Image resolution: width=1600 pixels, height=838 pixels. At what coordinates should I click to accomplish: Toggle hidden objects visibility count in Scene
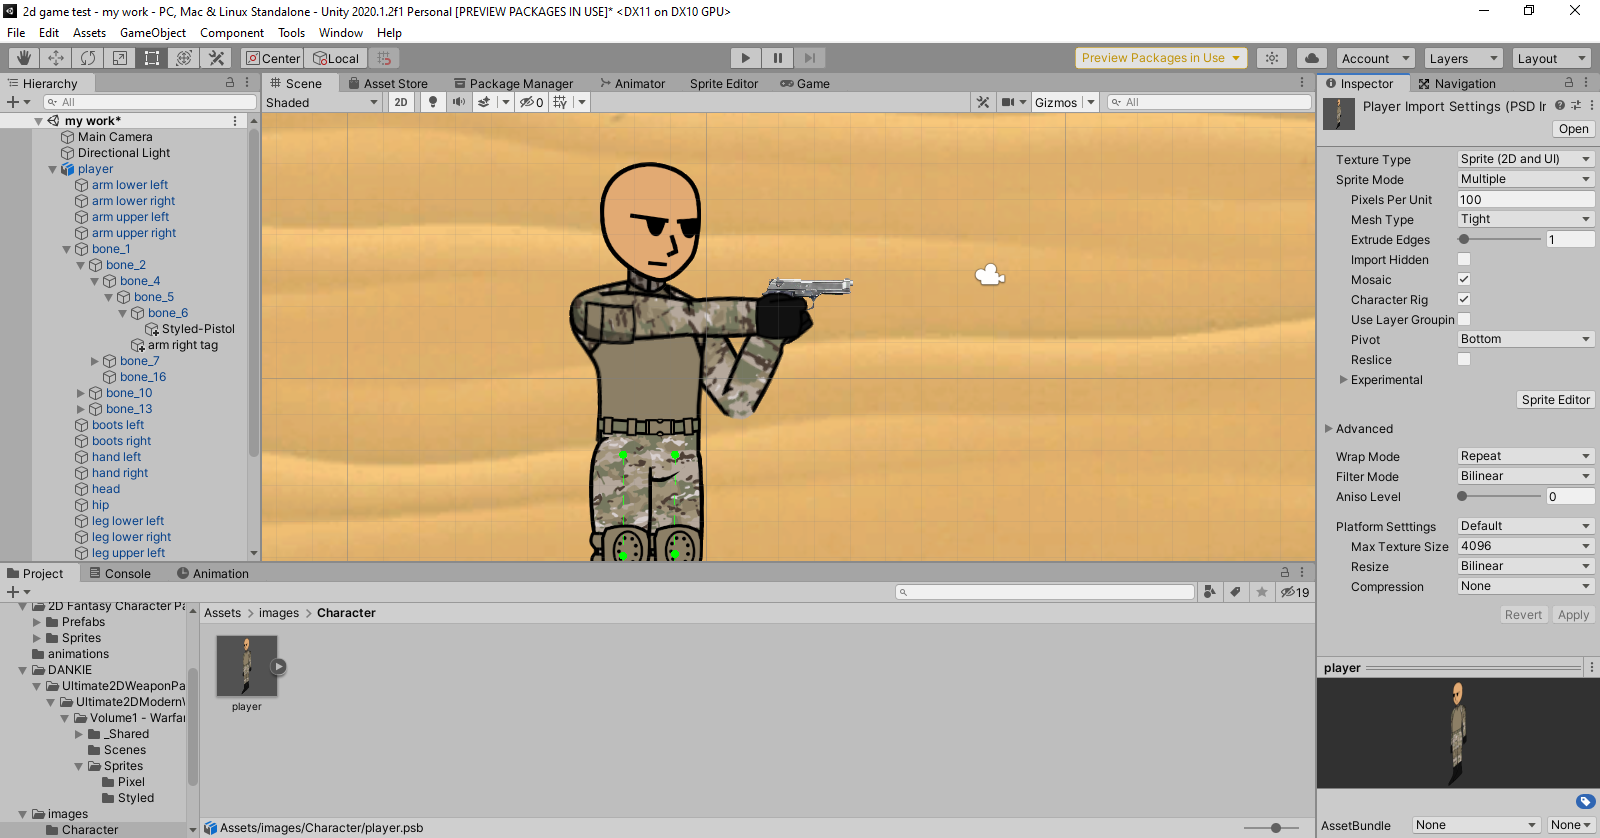click(x=532, y=102)
